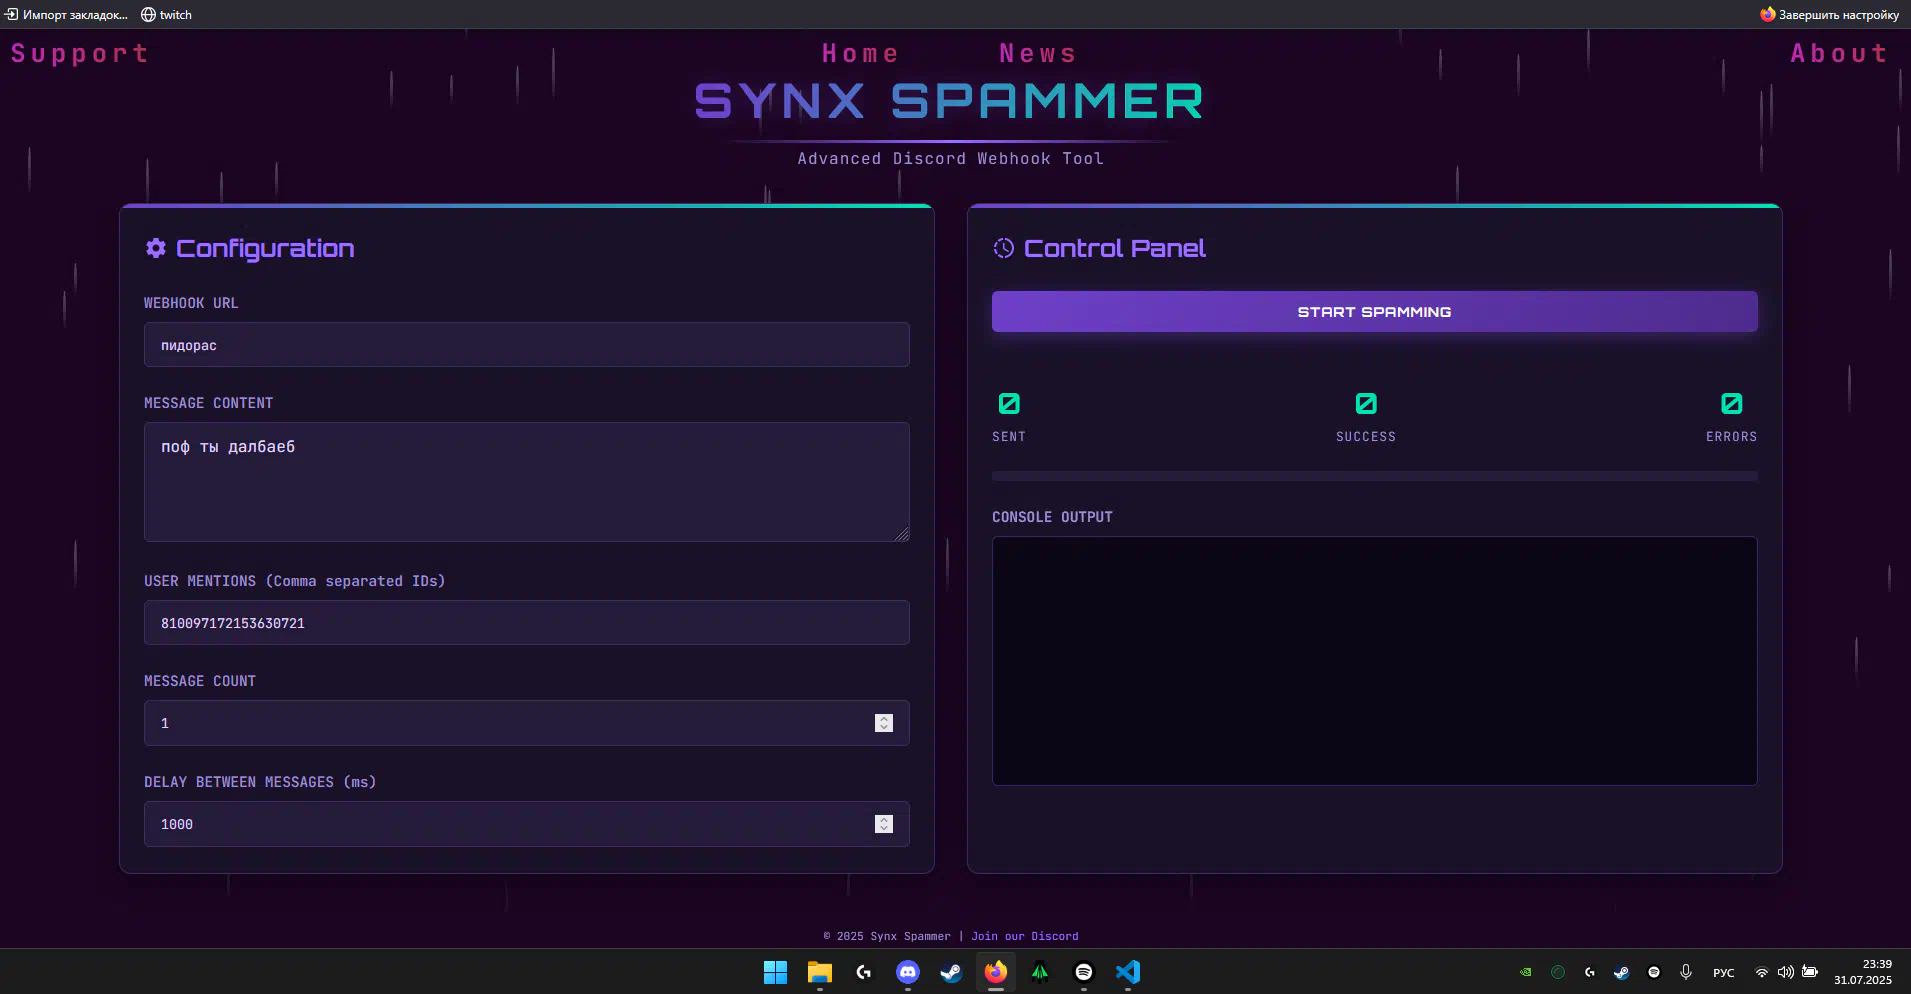This screenshot has width=1911, height=994.
Task: Open the About page link
Action: tap(1838, 54)
